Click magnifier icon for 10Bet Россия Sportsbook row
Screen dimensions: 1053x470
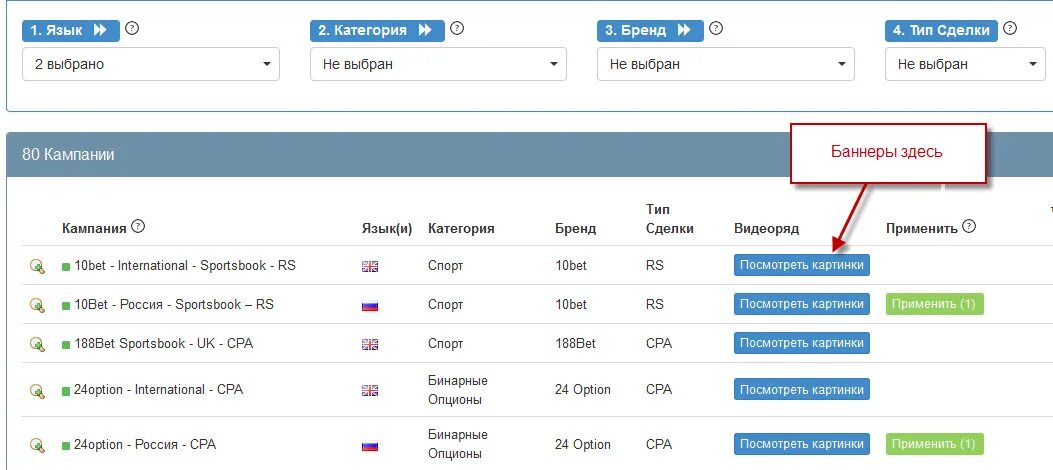tap(37, 305)
